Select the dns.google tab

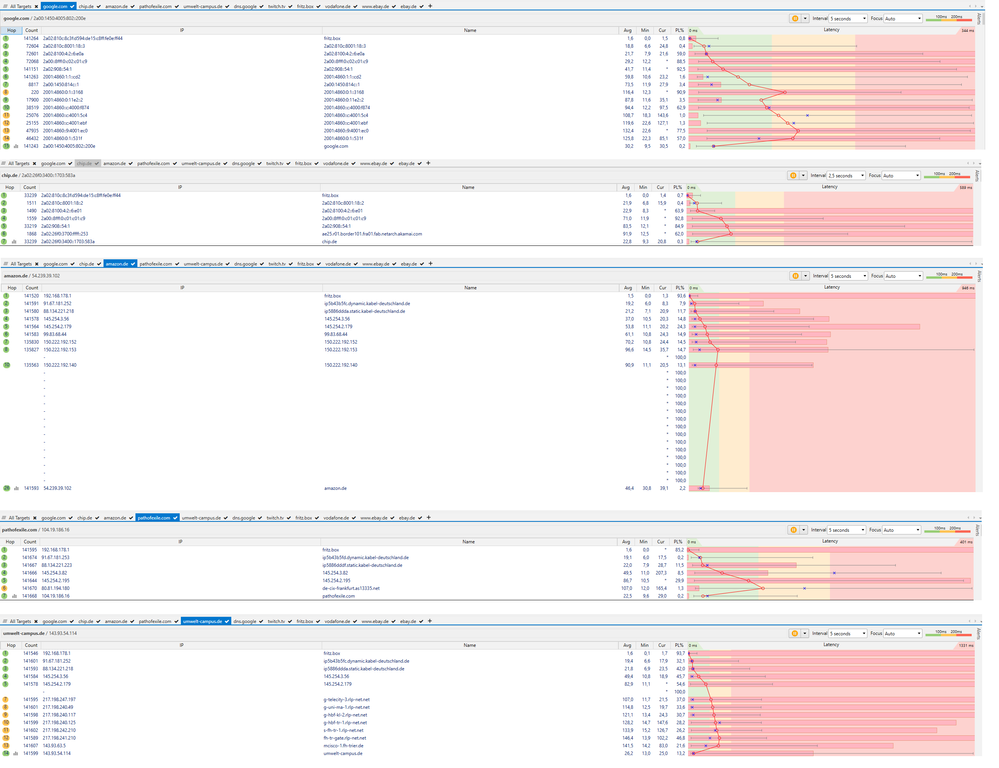(243, 5)
